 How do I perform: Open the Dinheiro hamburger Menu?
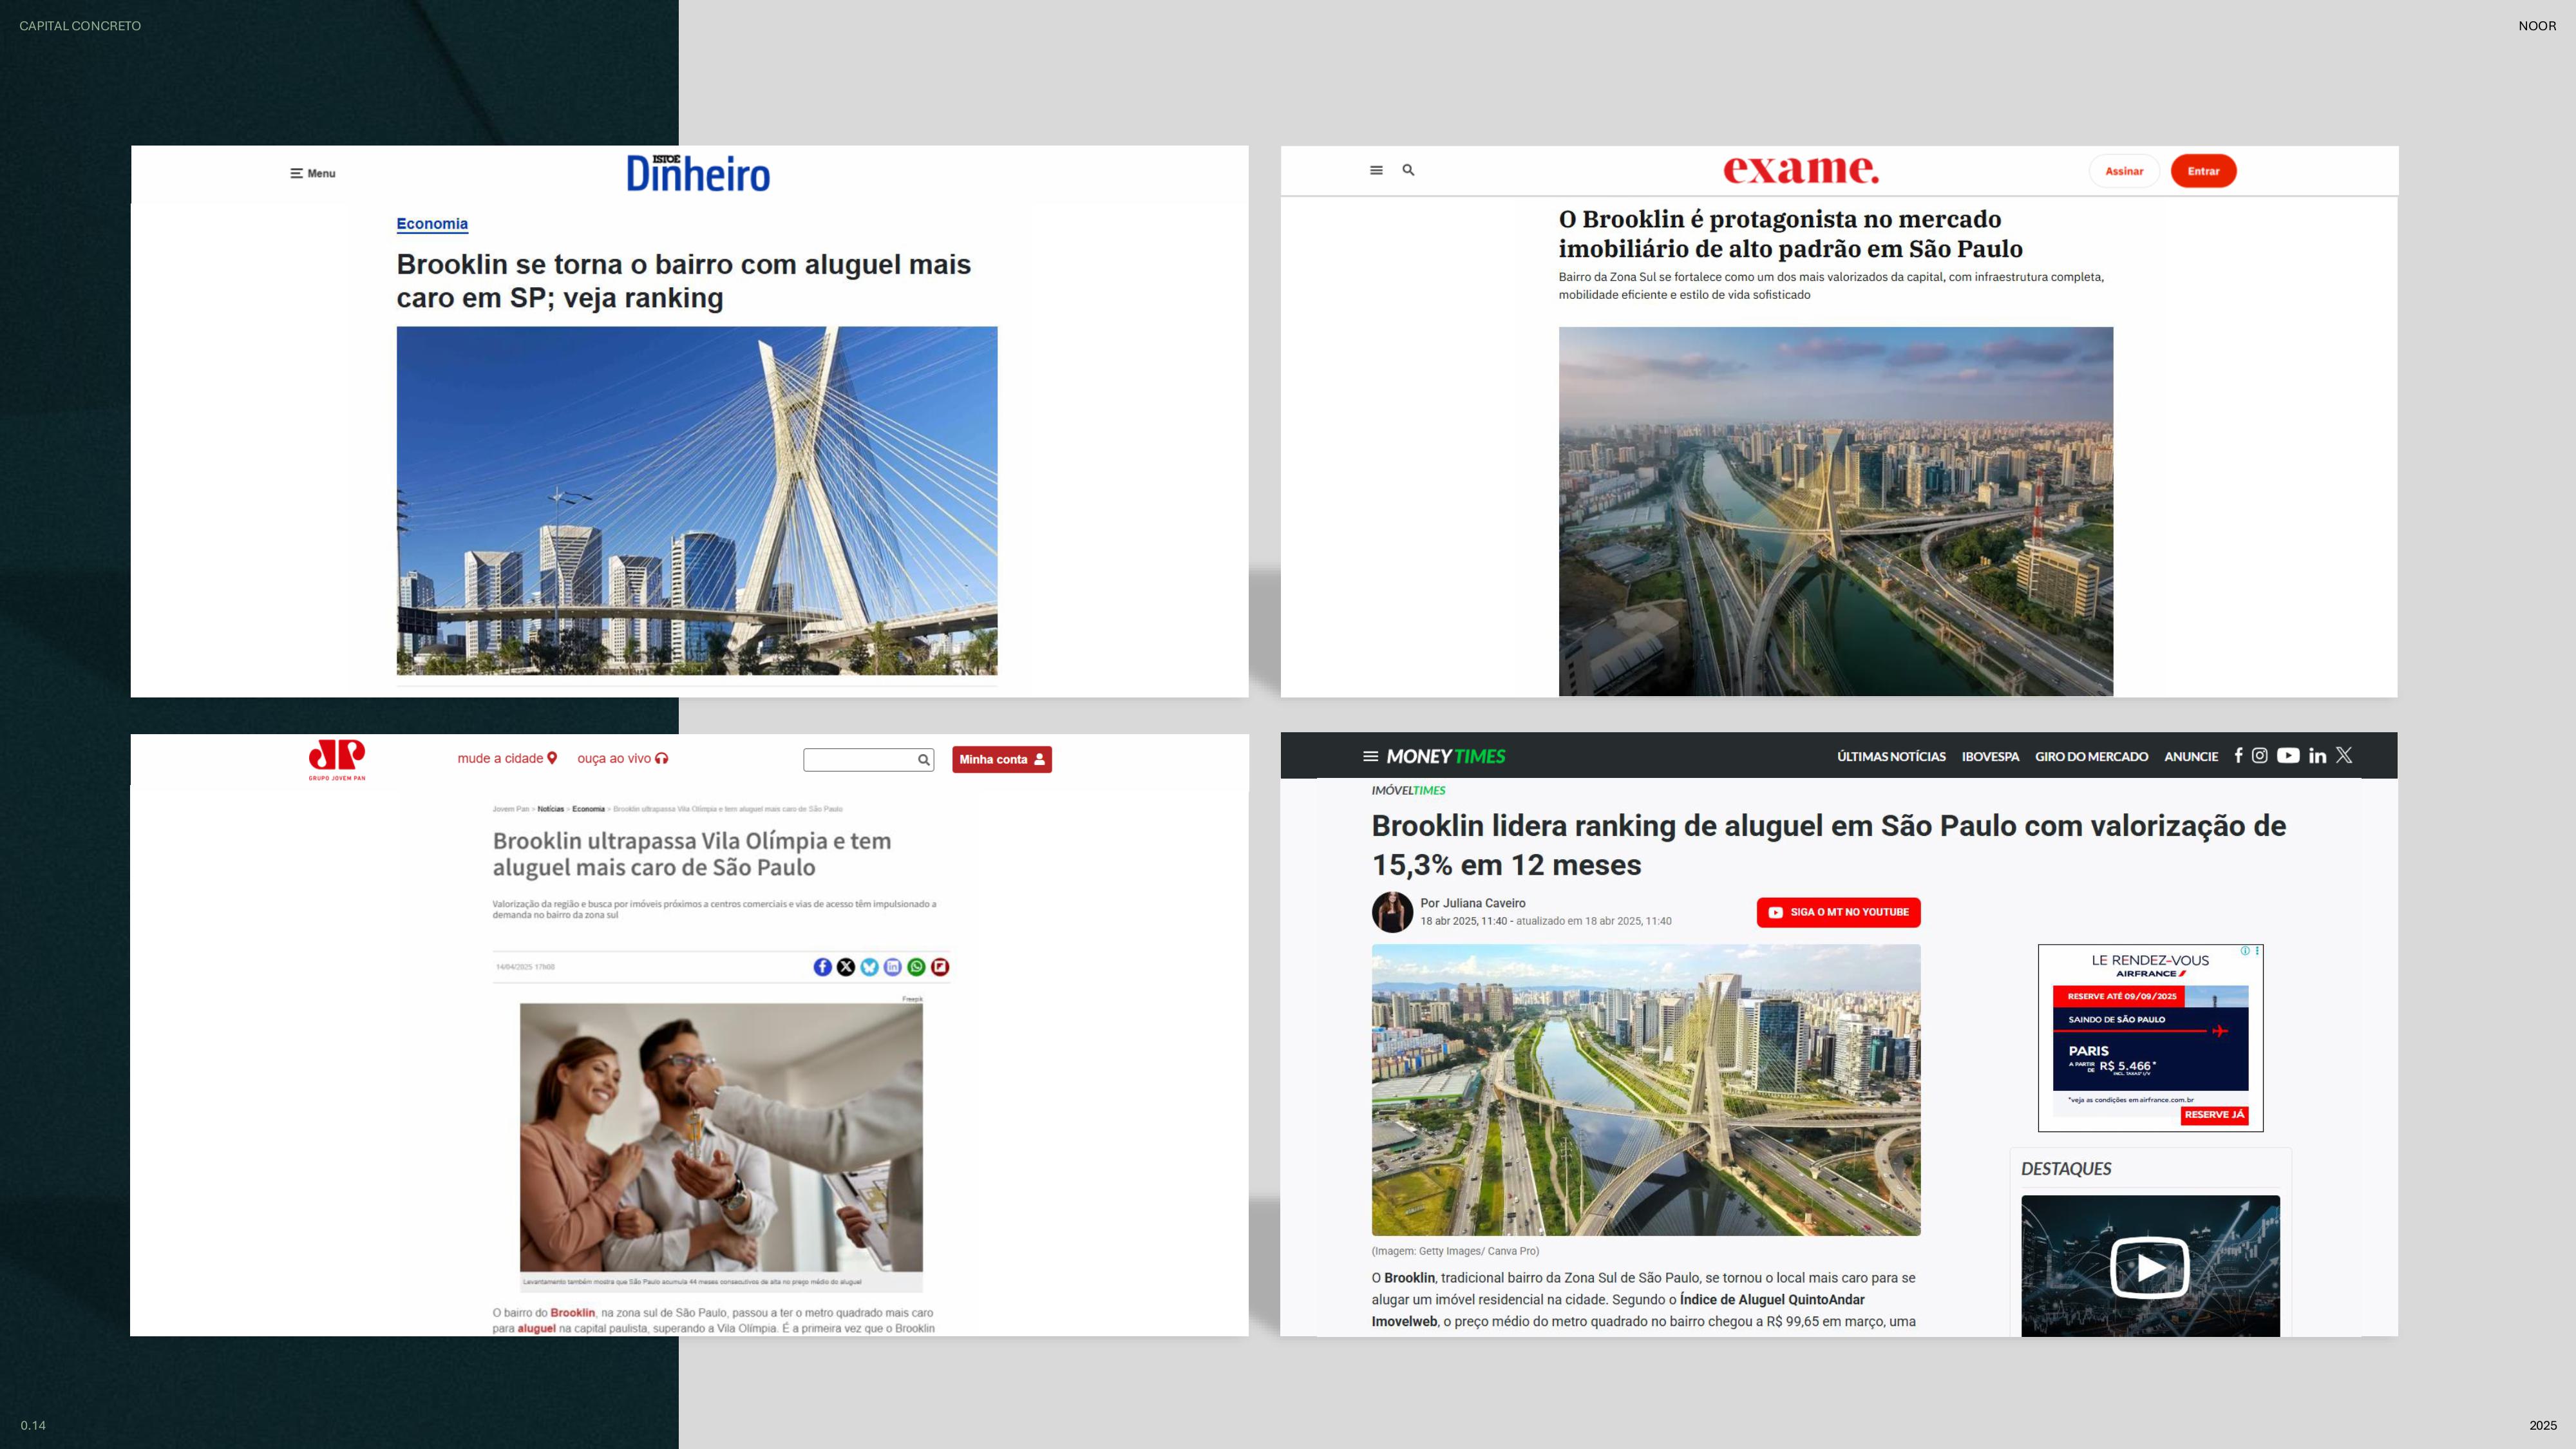click(x=312, y=173)
